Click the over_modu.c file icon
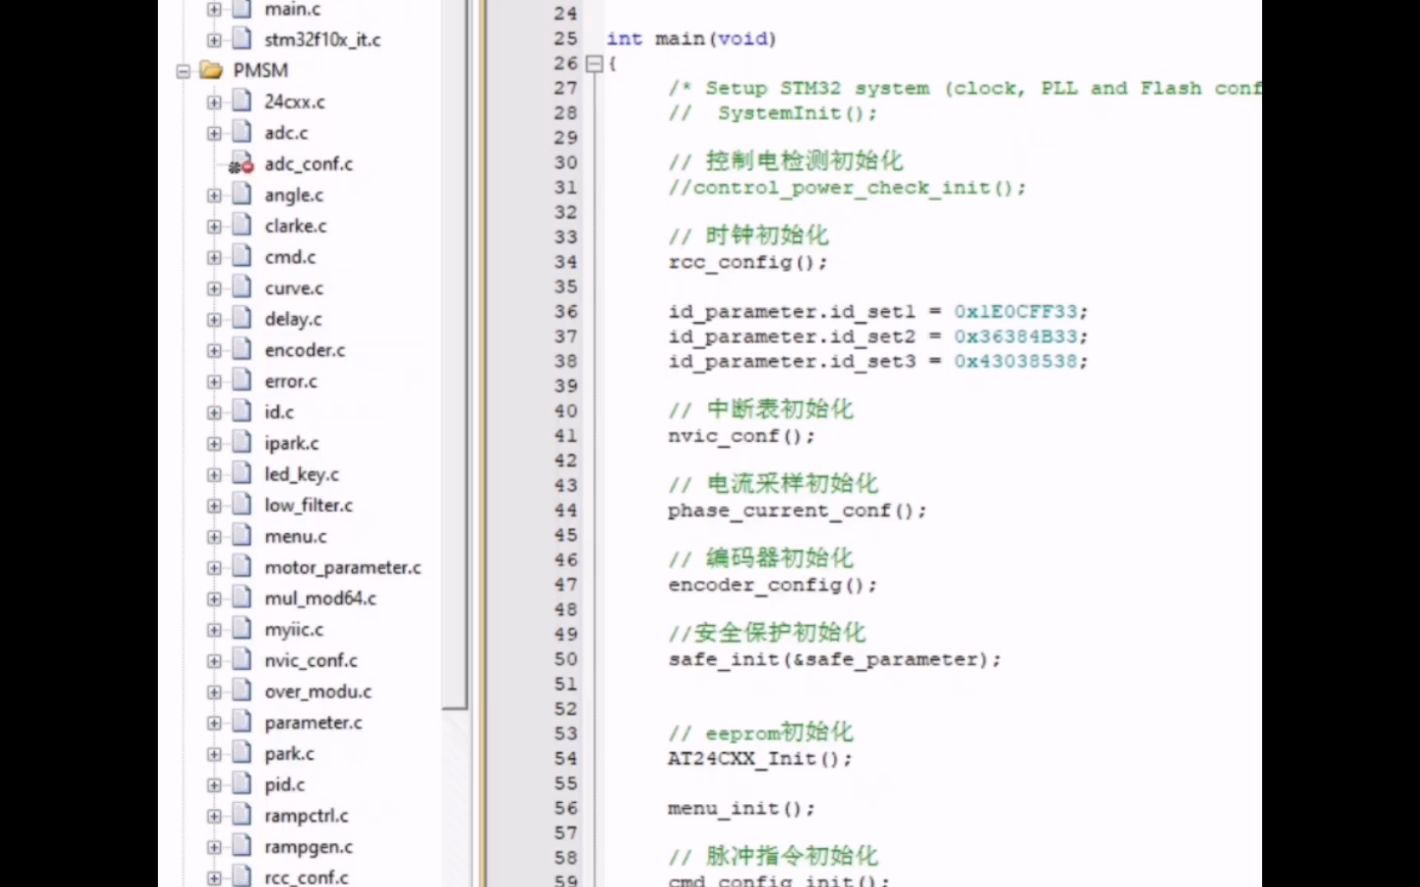 (x=242, y=690)
